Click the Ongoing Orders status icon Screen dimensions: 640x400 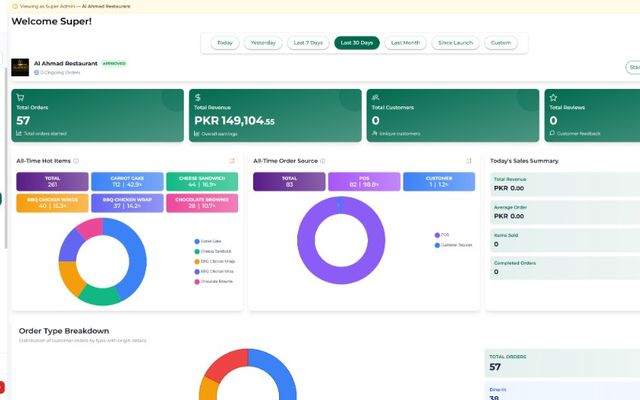tap(36, 72)
